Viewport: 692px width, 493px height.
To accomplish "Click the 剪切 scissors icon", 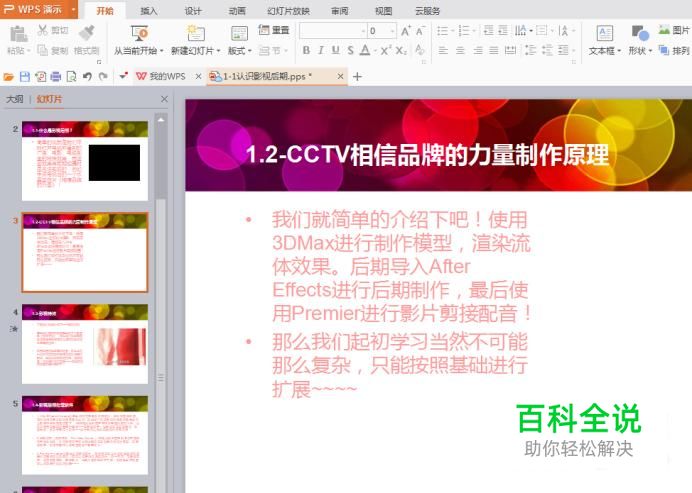I will pos(42,30).
